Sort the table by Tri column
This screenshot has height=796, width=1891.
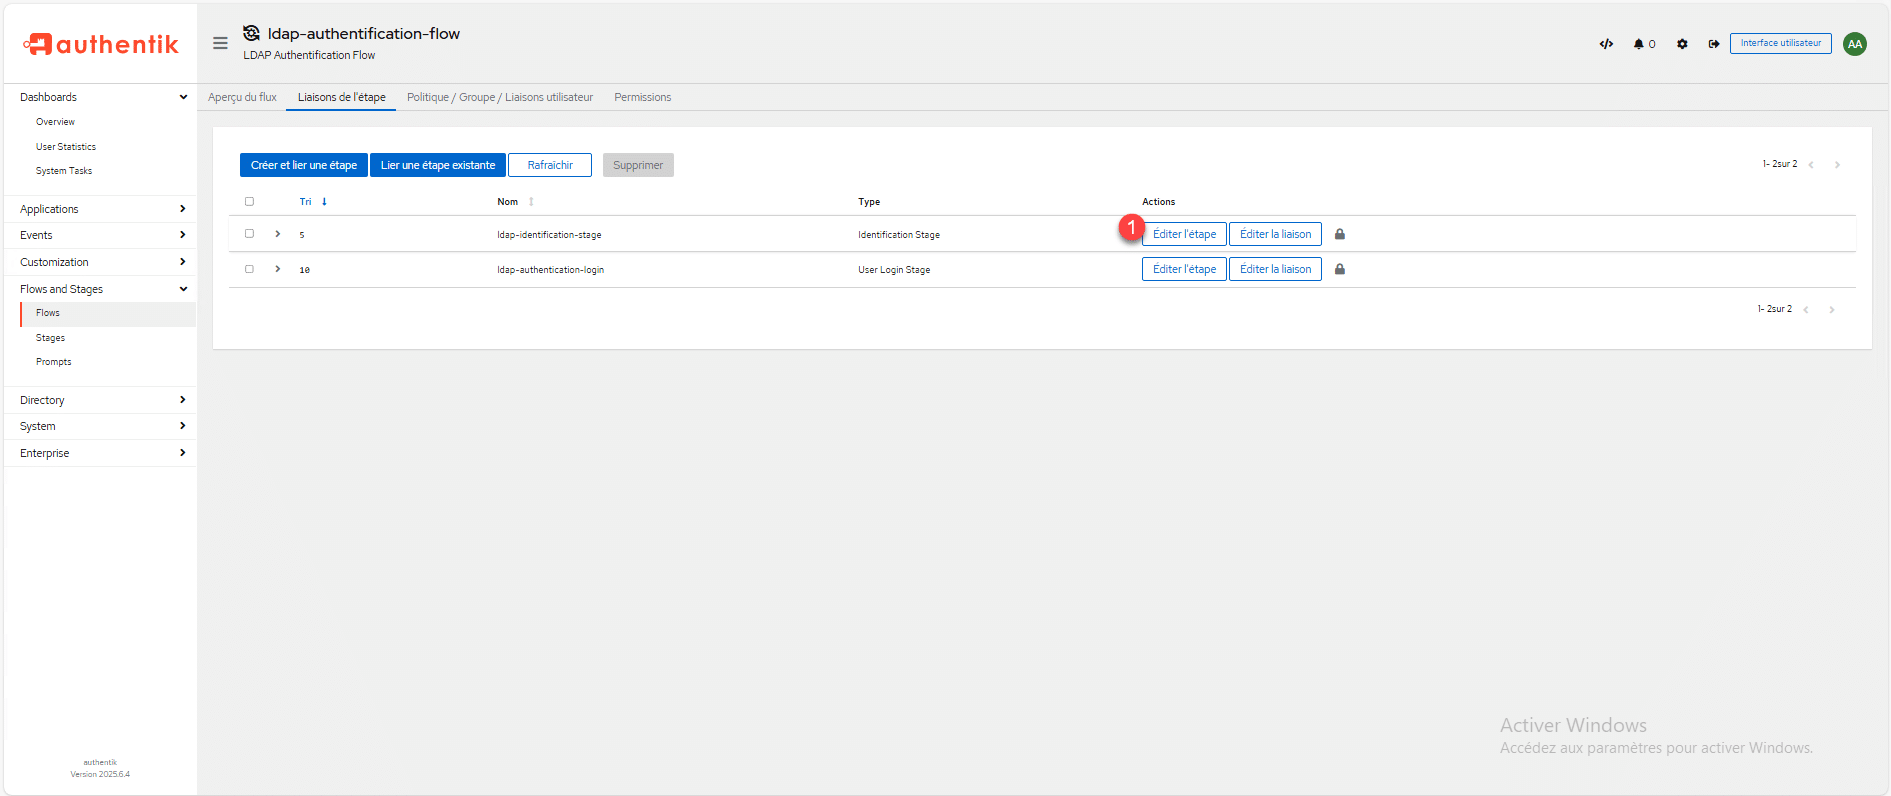pyautogui.click(x=306, y=202)
